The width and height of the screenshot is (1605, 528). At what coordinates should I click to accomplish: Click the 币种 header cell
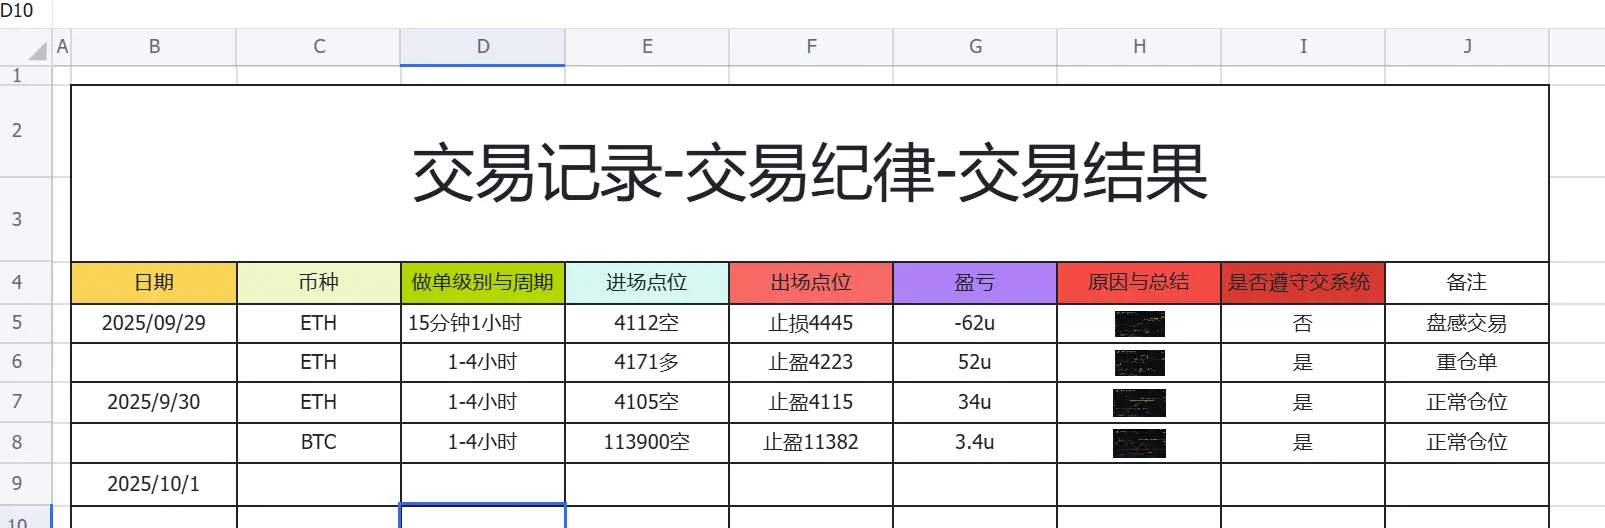[319, 283]
